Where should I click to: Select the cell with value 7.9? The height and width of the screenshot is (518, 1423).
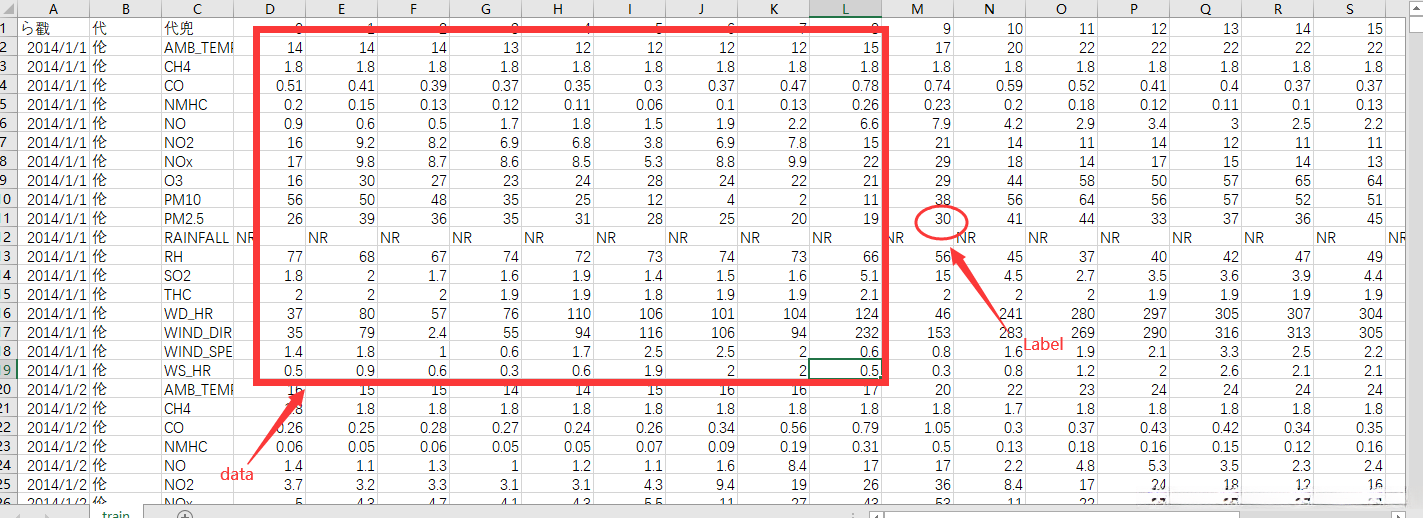click(917, 123)
